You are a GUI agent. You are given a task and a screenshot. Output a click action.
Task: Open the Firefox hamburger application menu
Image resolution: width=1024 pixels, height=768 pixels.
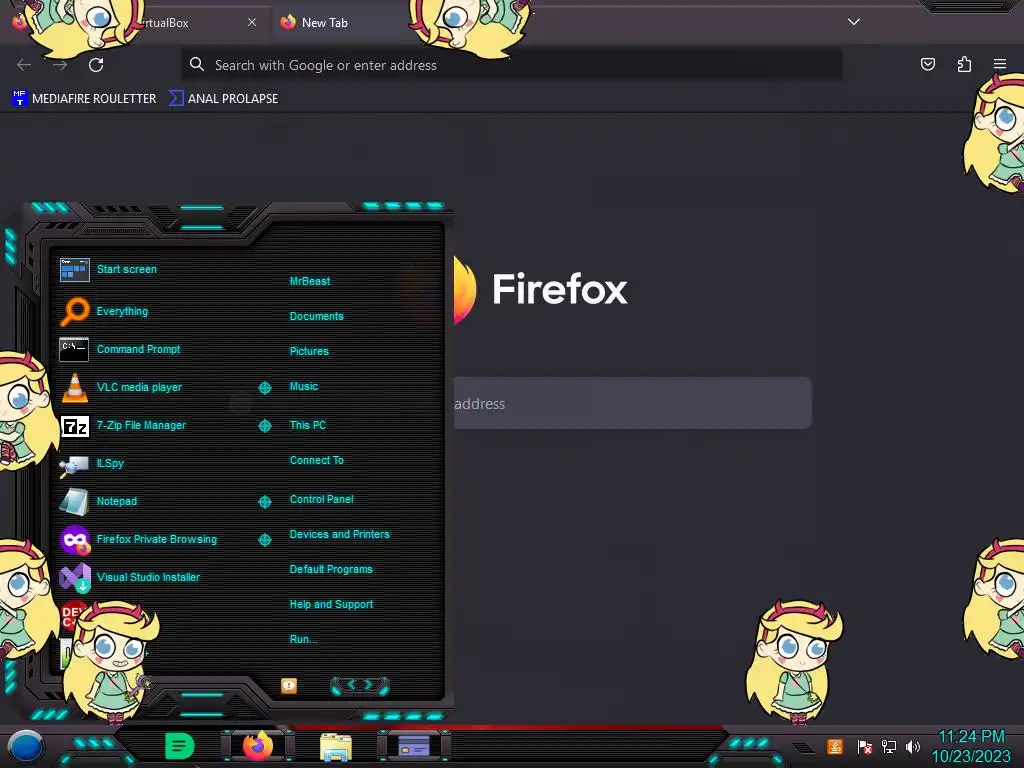coord(1000,64)
